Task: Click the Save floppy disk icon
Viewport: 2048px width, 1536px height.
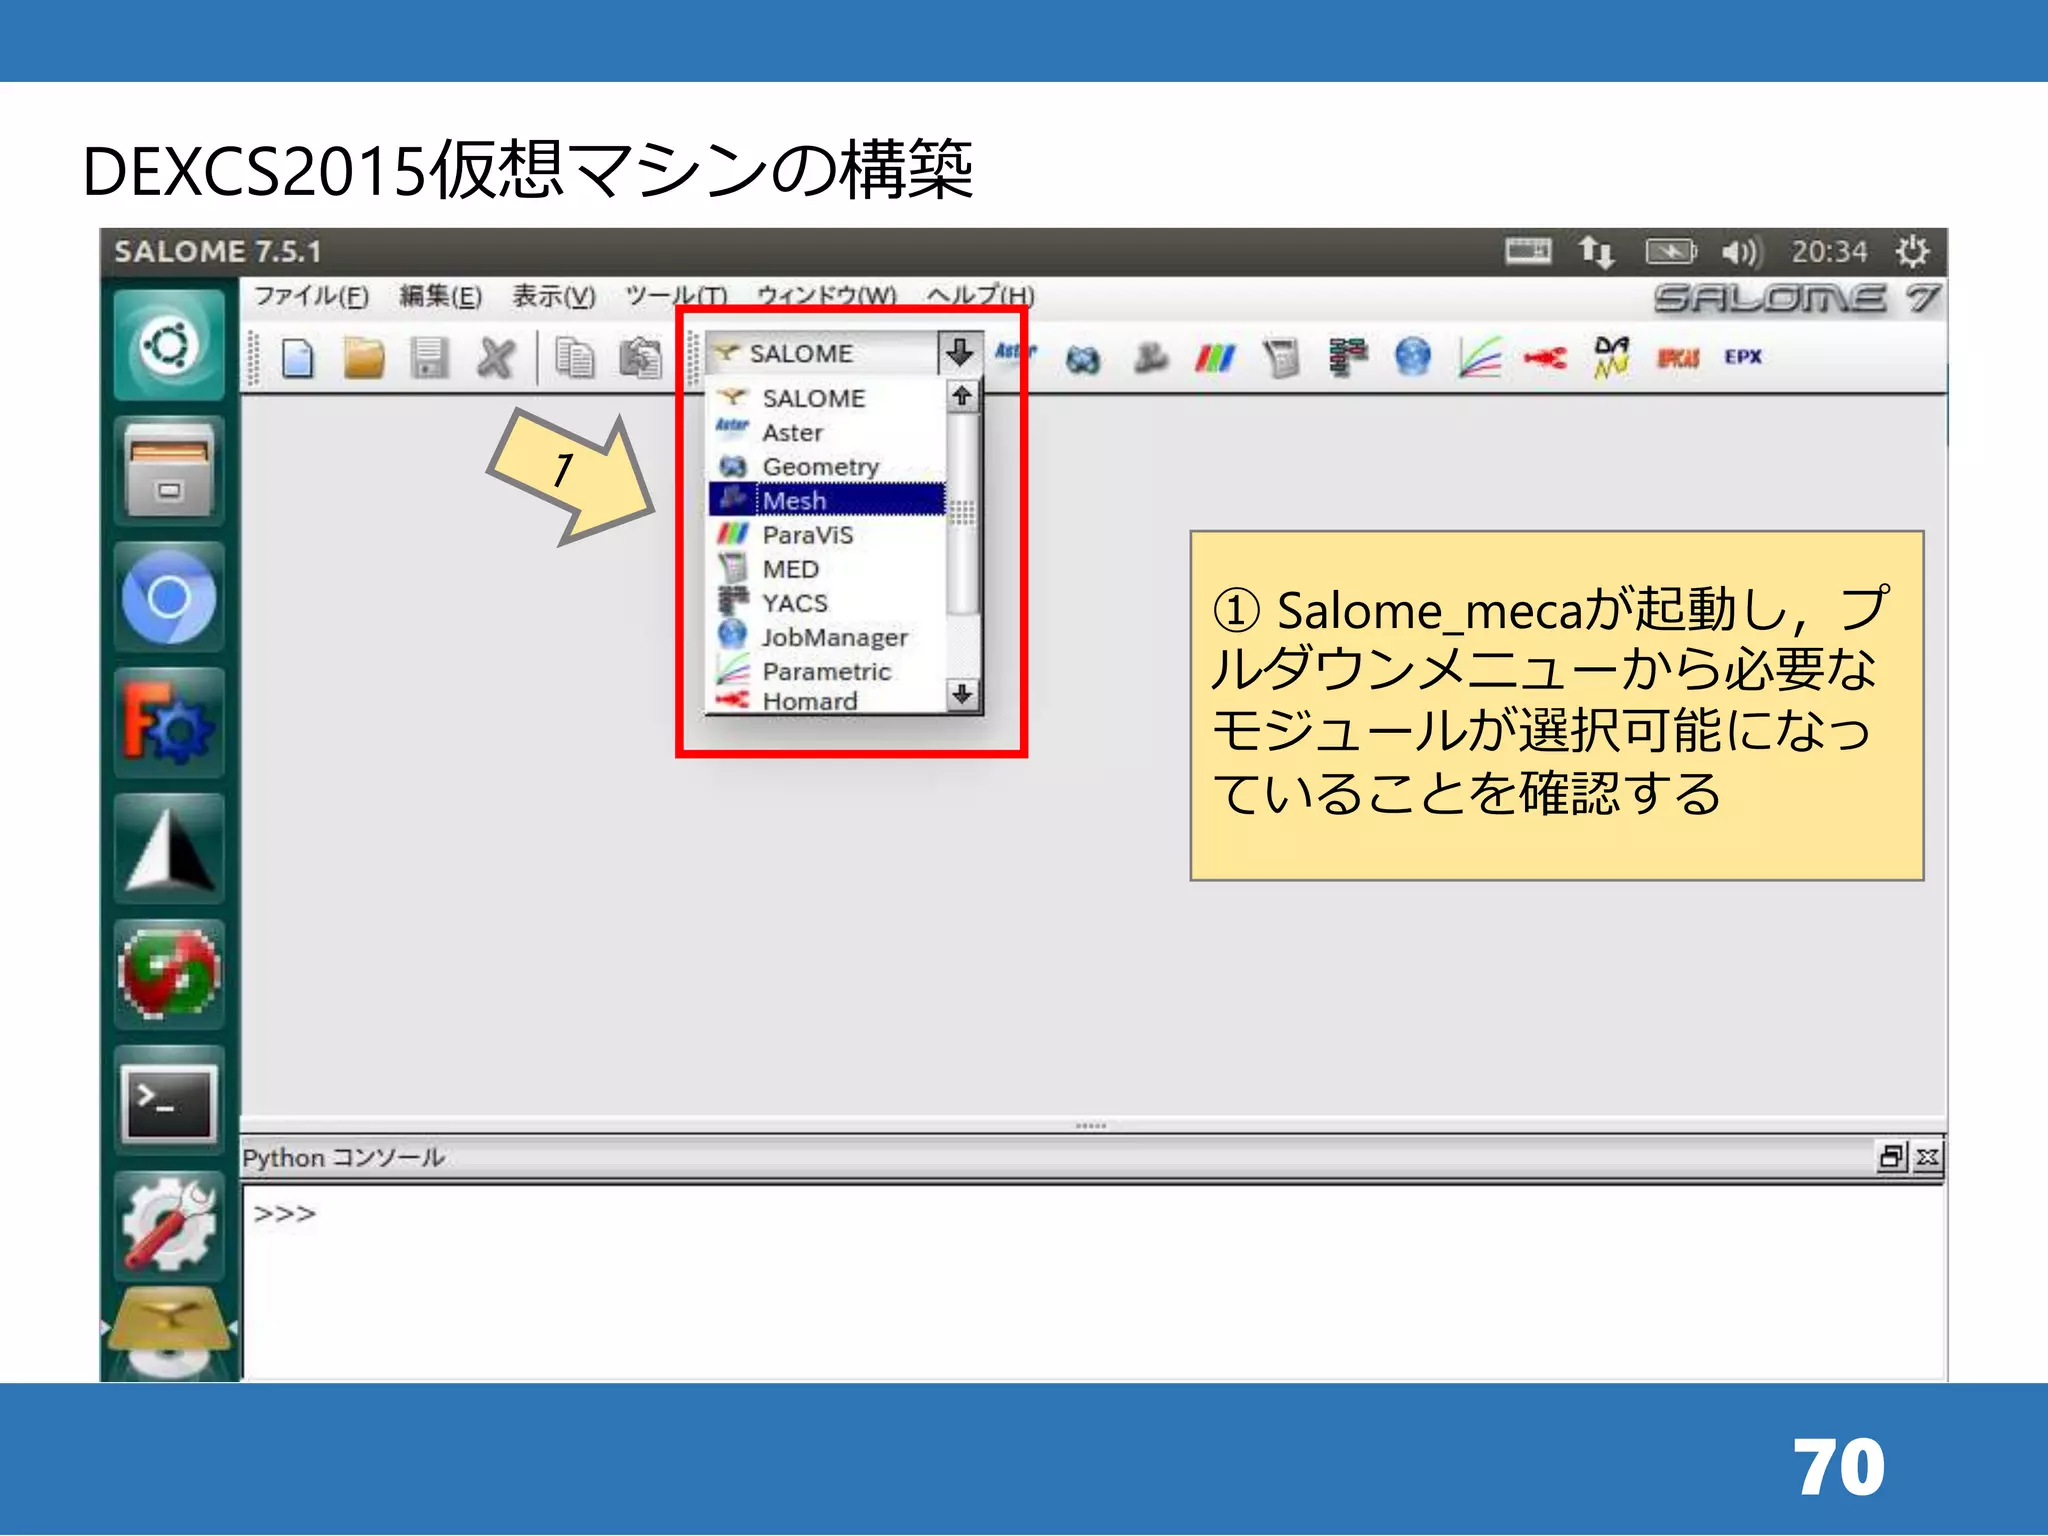Action: (429, 358)
